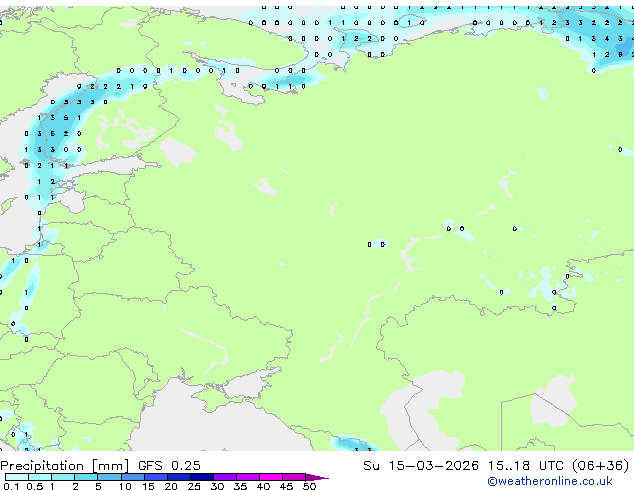Click the '(06+36)' forecast run label
The height and width of the screenshot is (490, 634).
pos(600,466)
